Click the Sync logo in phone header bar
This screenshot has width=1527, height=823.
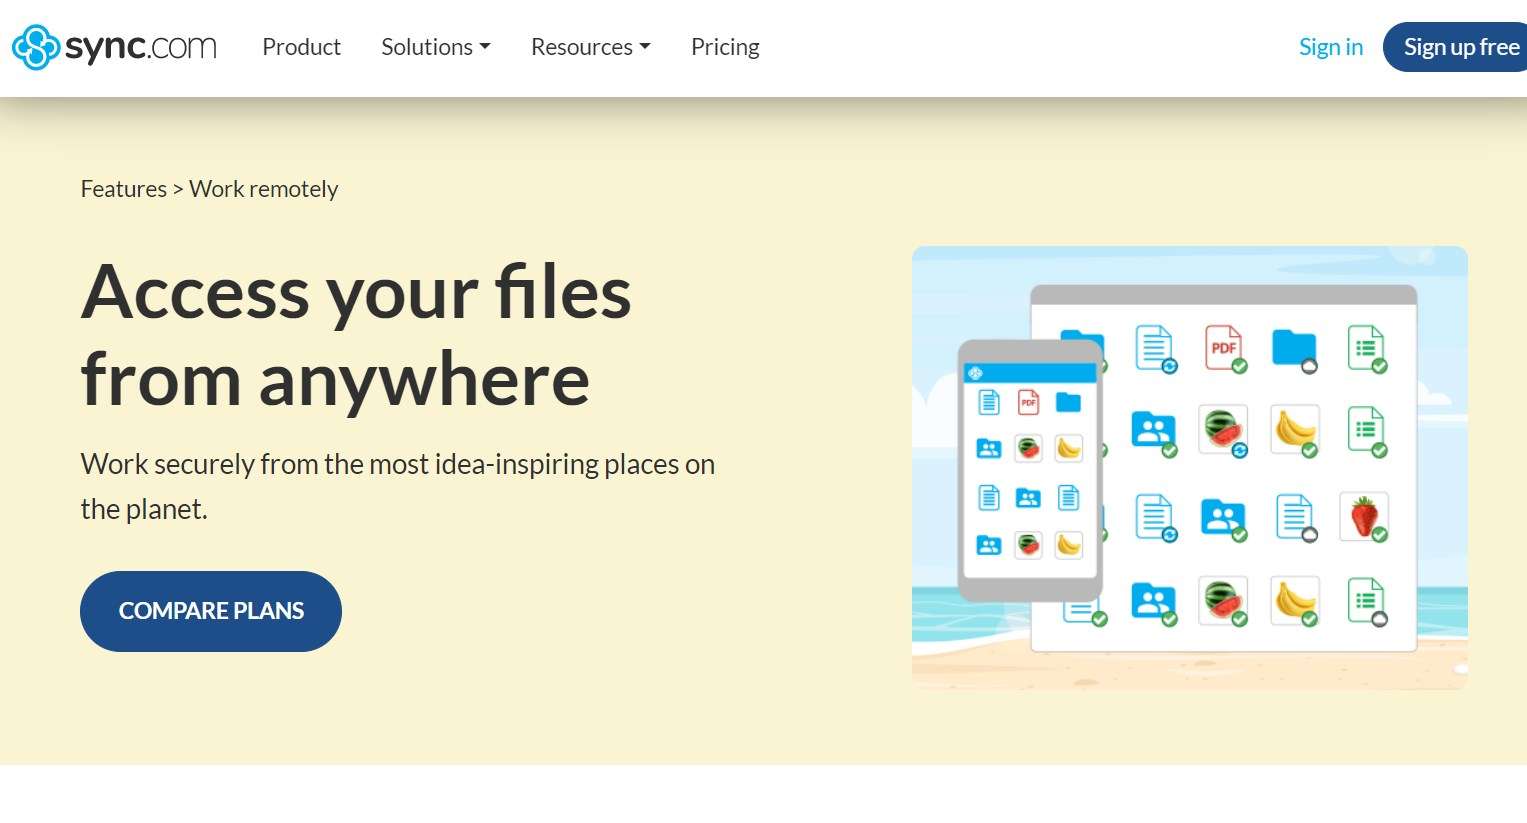point(976,373)
